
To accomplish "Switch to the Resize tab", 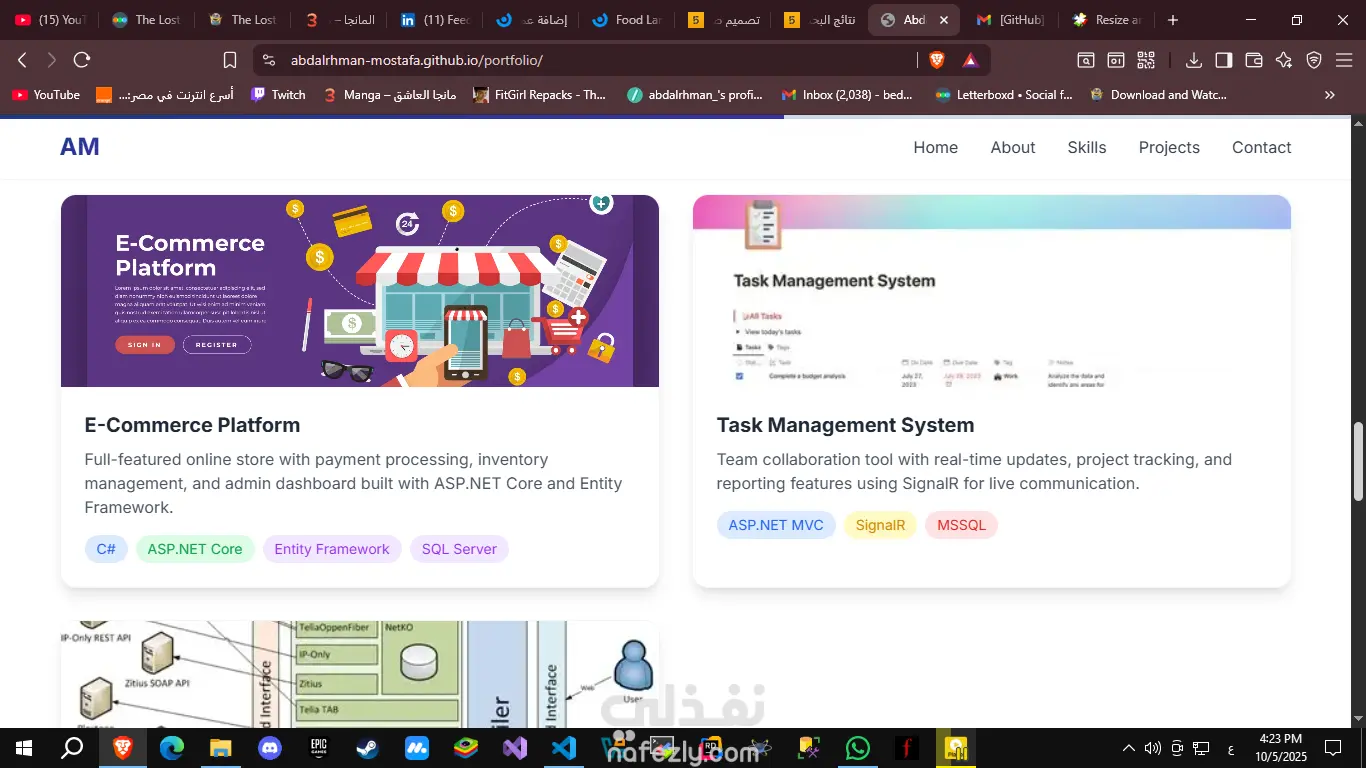I will click(1106, 20).
